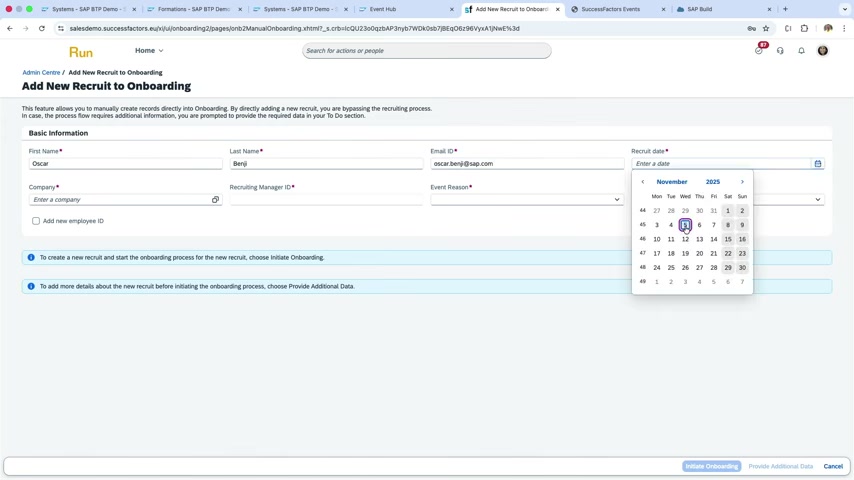Click week number 47 in calendar
The width and height of the screenshot is (854, 480).
643,253
